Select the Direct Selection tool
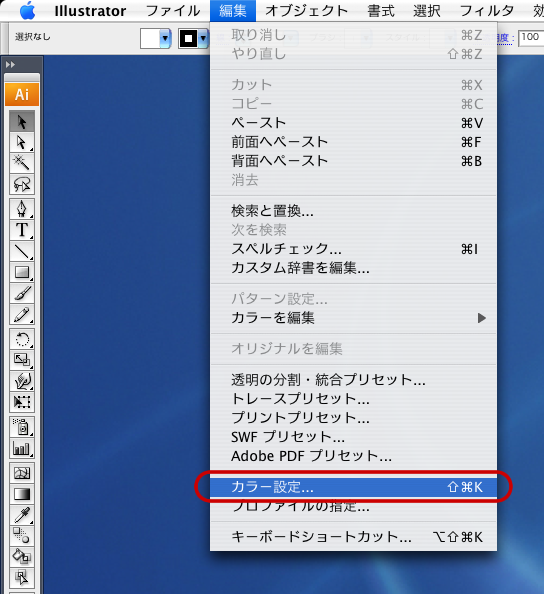The image size is (544, 594). (x=22, y=142)
